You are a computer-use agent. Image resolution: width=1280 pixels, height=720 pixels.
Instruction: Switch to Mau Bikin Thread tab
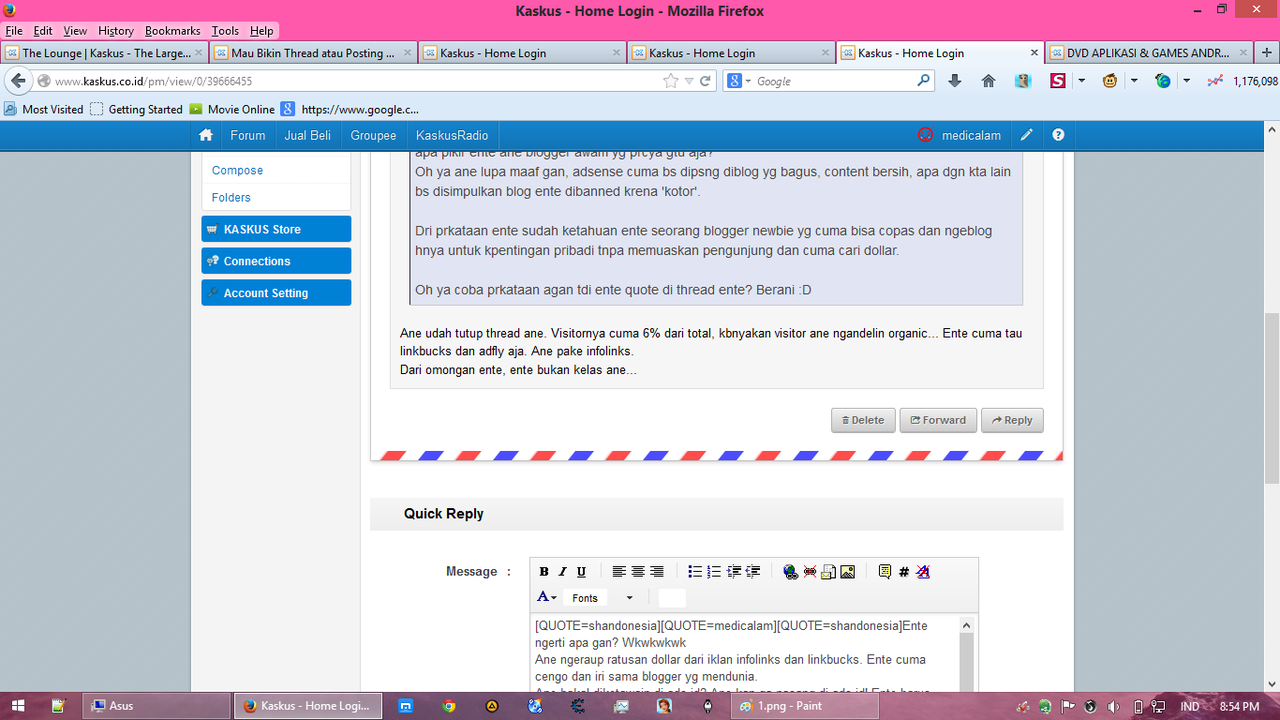313,53
